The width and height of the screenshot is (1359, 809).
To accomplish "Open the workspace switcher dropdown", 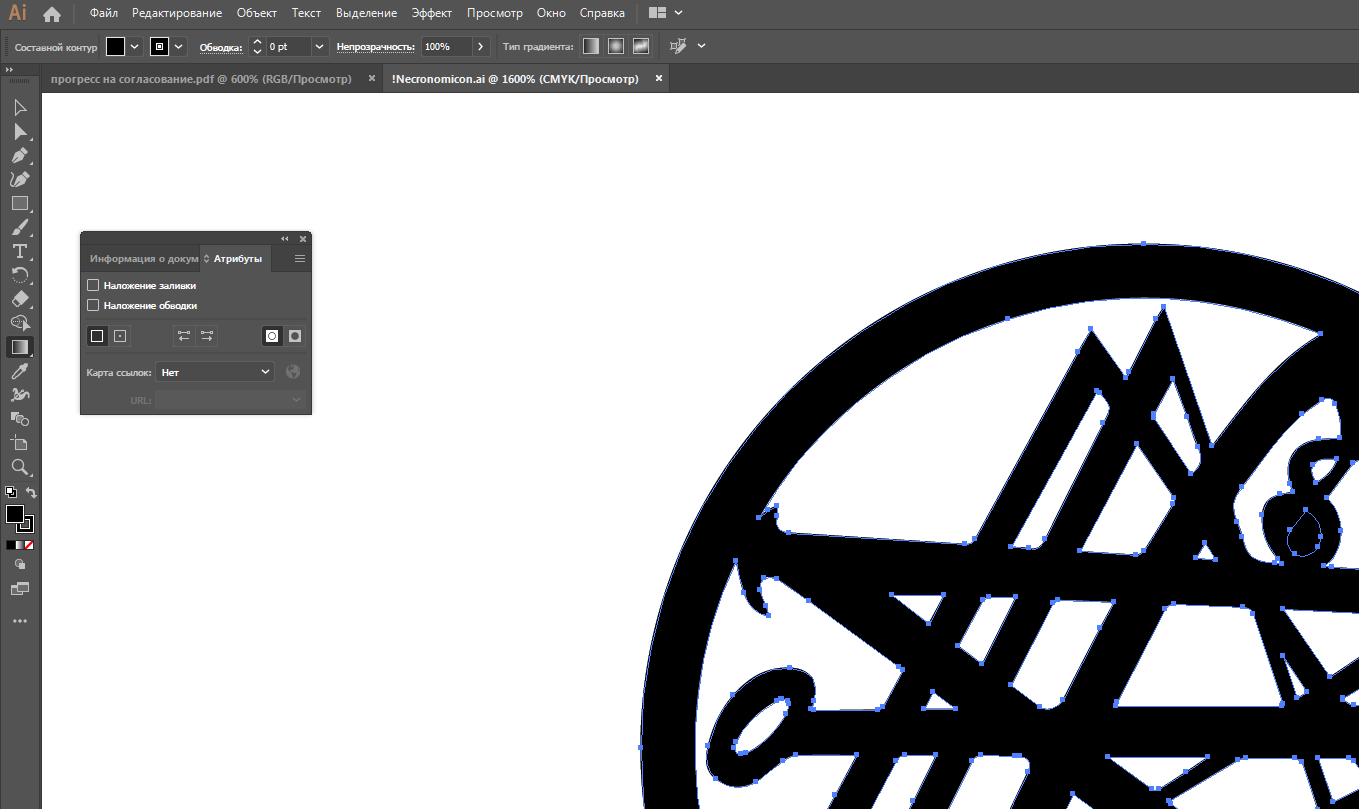I will [666, 13].
